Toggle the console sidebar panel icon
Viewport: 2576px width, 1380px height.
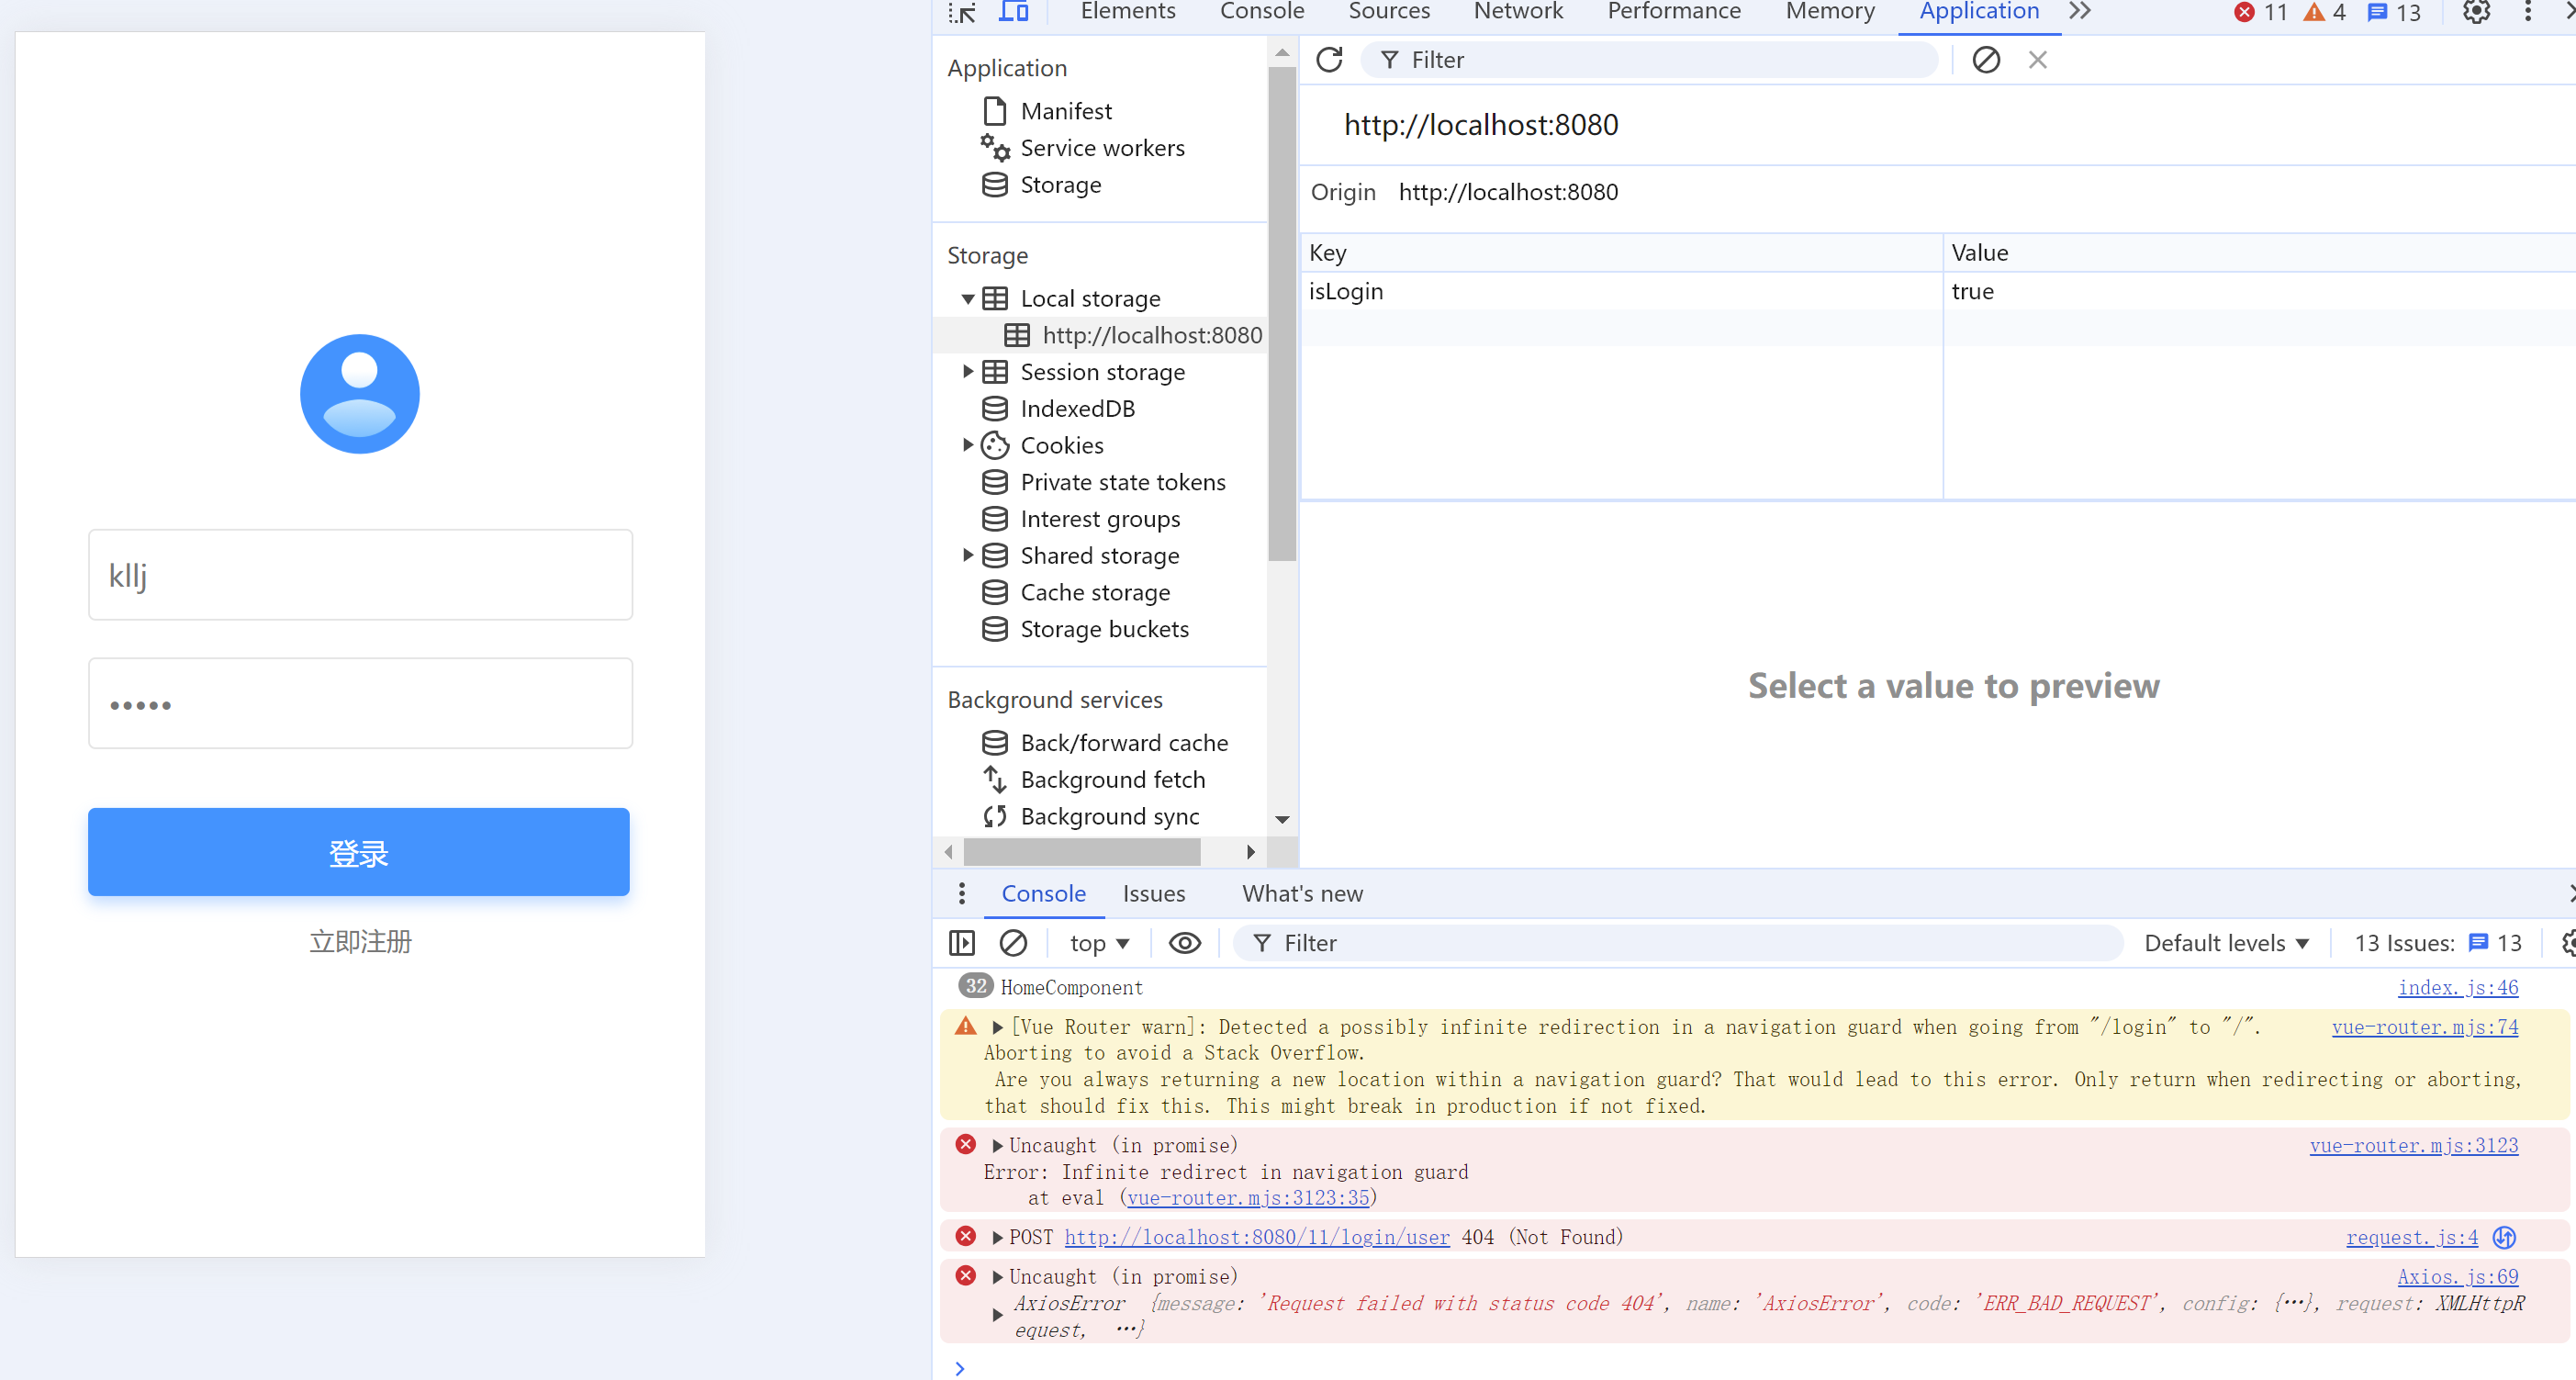pyautogui.click(x=962, y=943)
